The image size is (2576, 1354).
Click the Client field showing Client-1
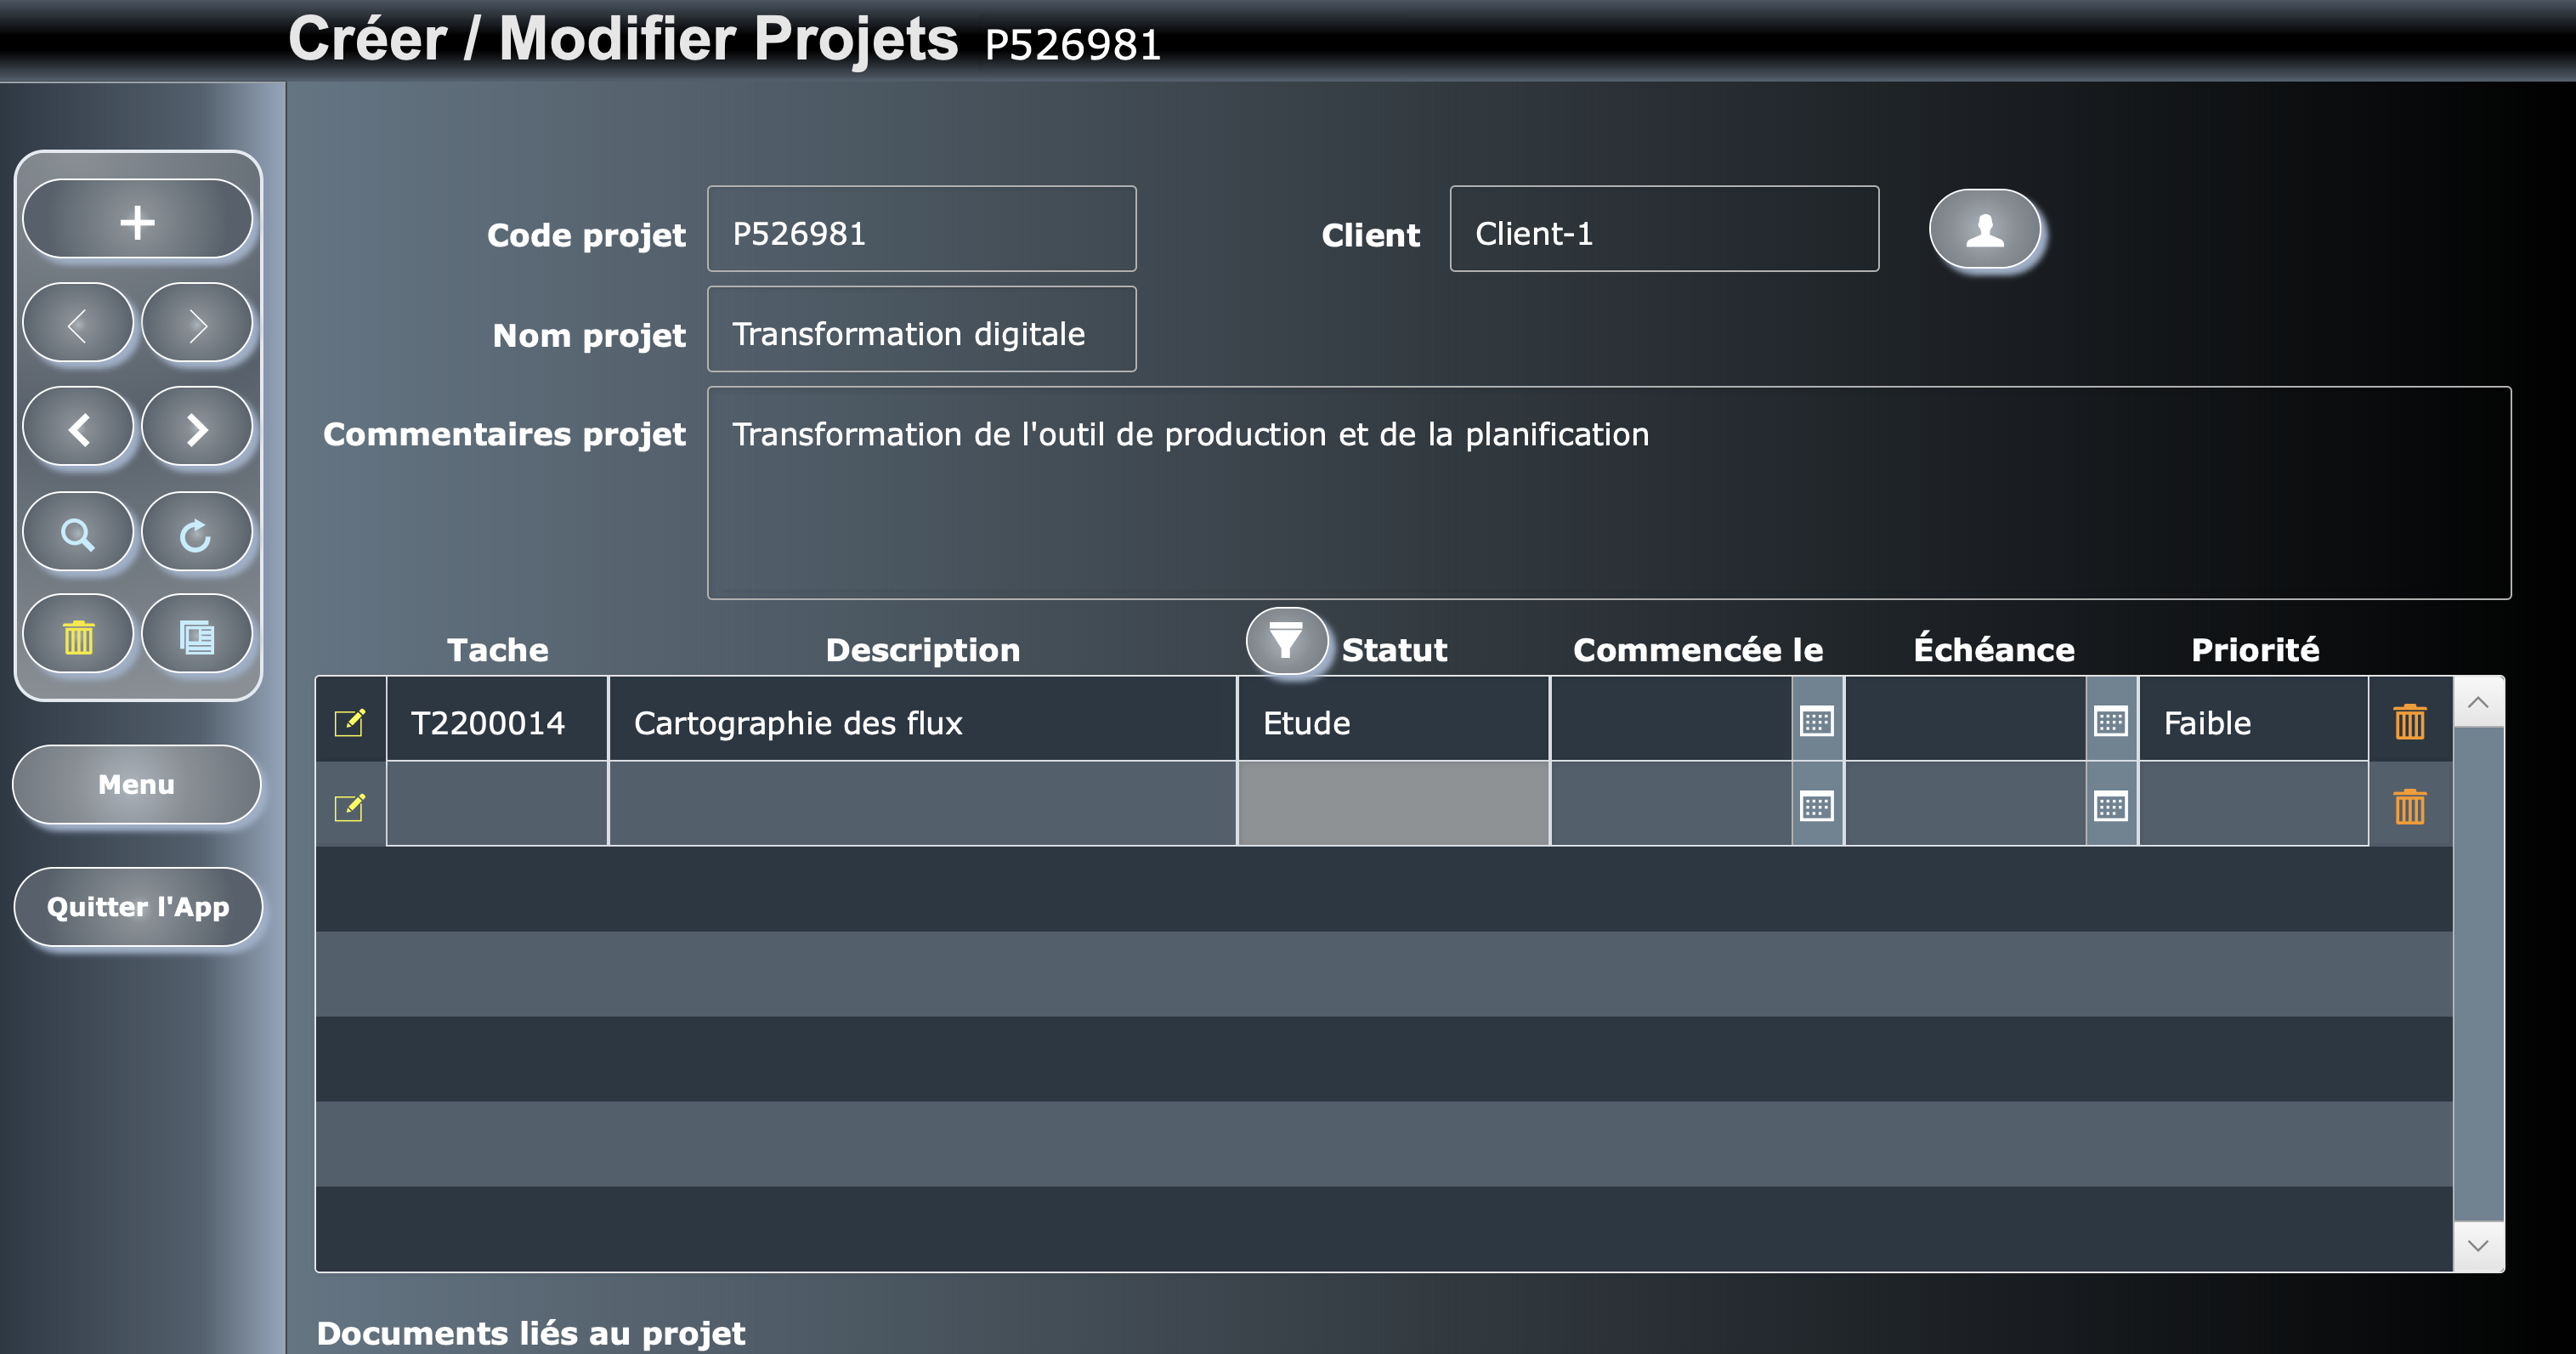pyautogui.click(x=1664, y=229)
